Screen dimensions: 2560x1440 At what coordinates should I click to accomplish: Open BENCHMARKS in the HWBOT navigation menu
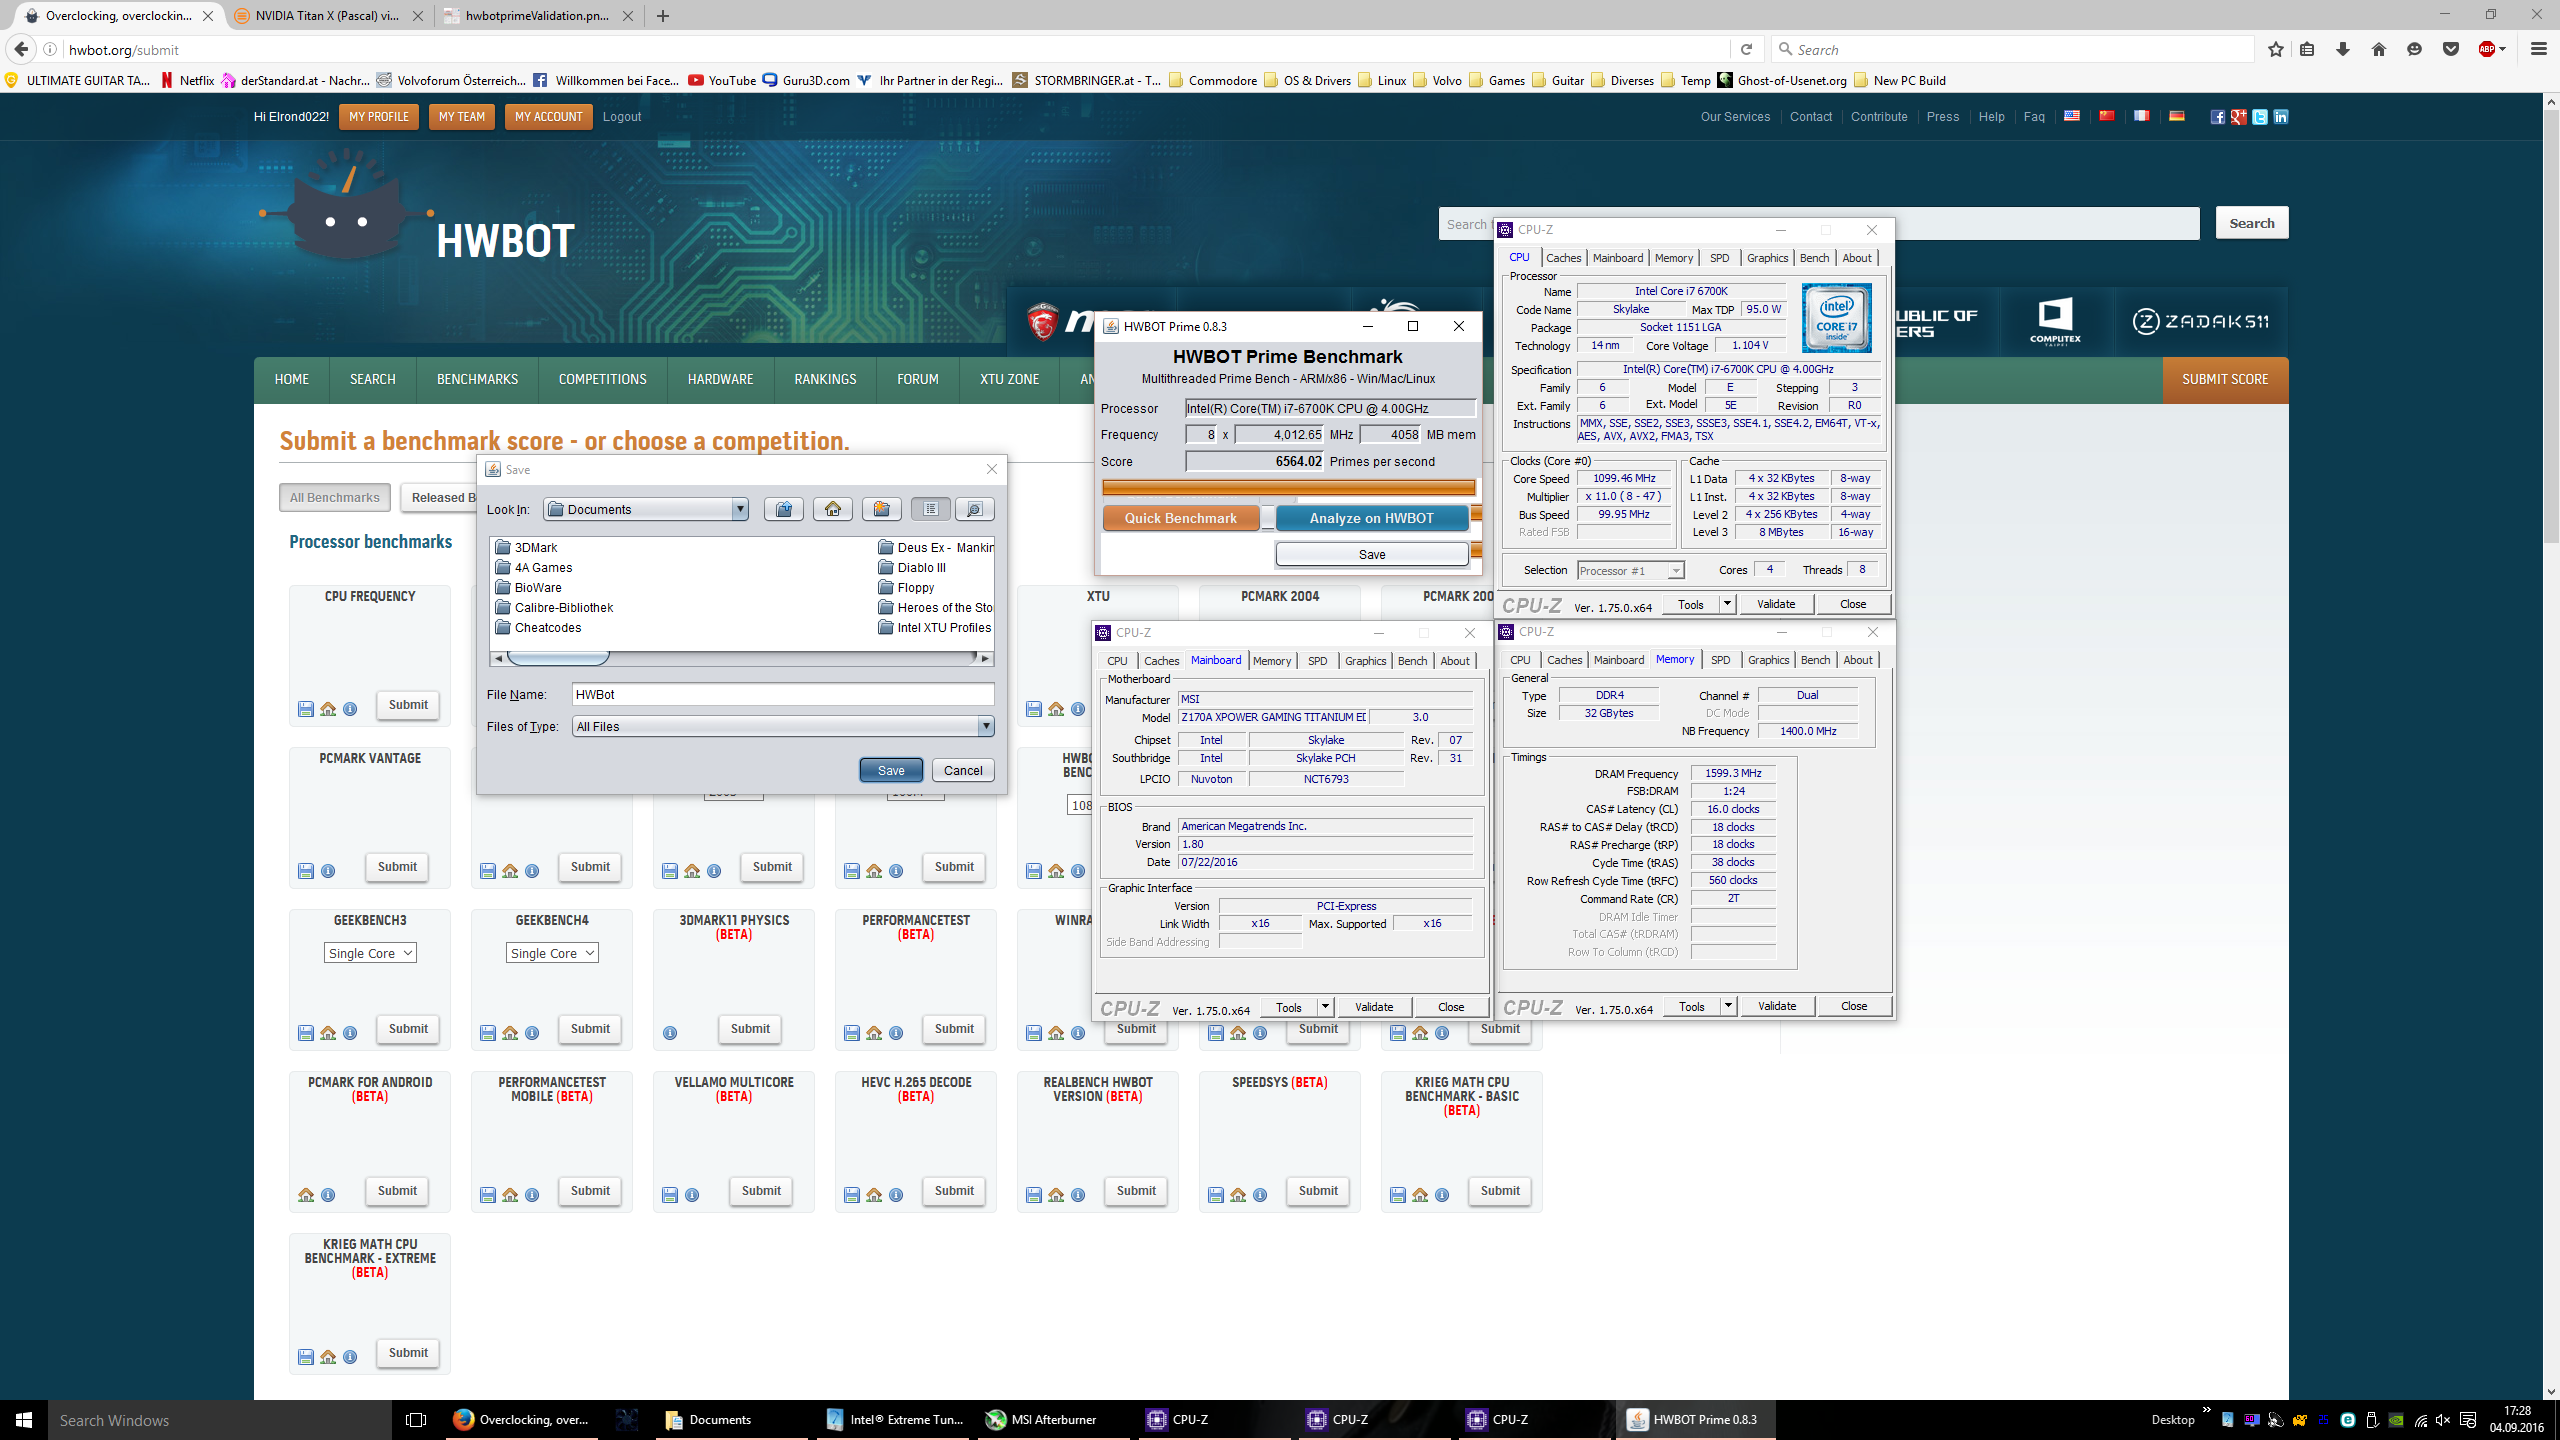(x=477, y=379)
